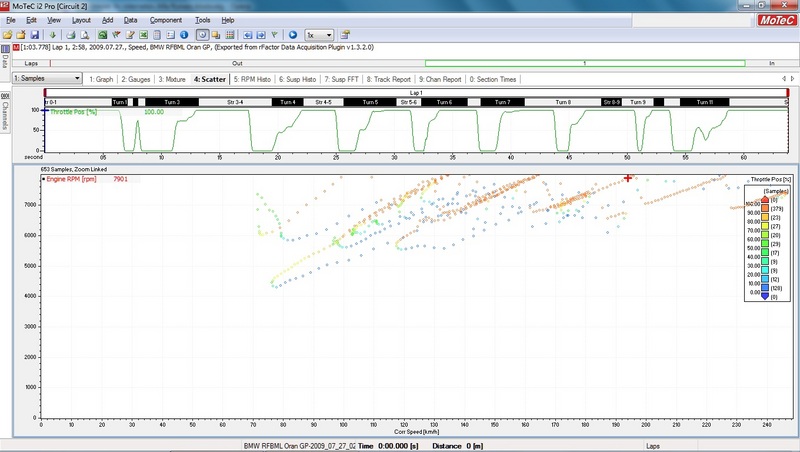The height and width of the screenshot is (452, 800).
Task: Click the properties icon after speed dropdown
Action: click(345, 35)
